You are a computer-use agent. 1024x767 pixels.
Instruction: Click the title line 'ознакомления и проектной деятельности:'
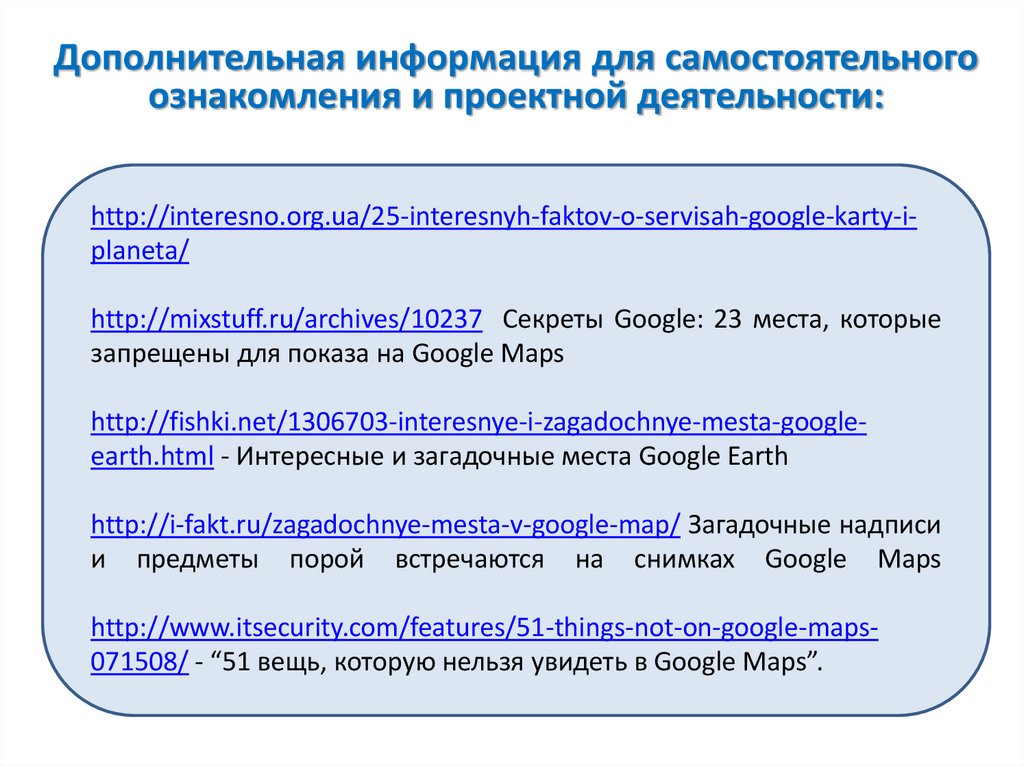tap(516, 97)
